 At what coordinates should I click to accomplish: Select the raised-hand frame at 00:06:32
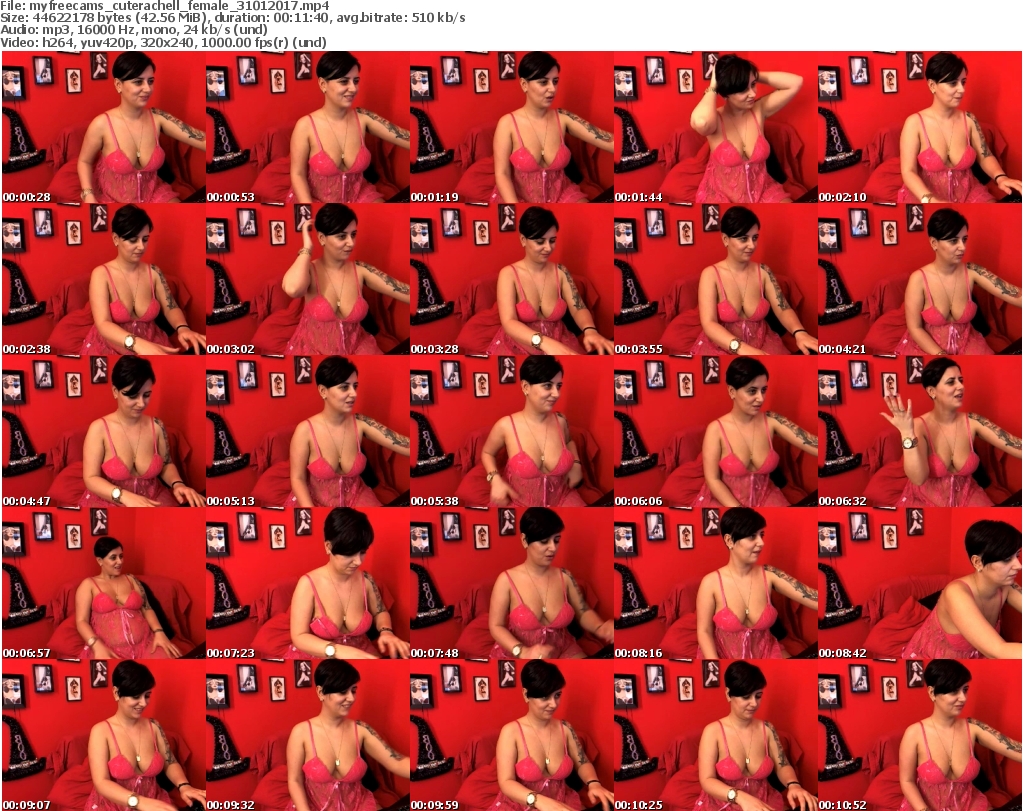tap(920, 432)
